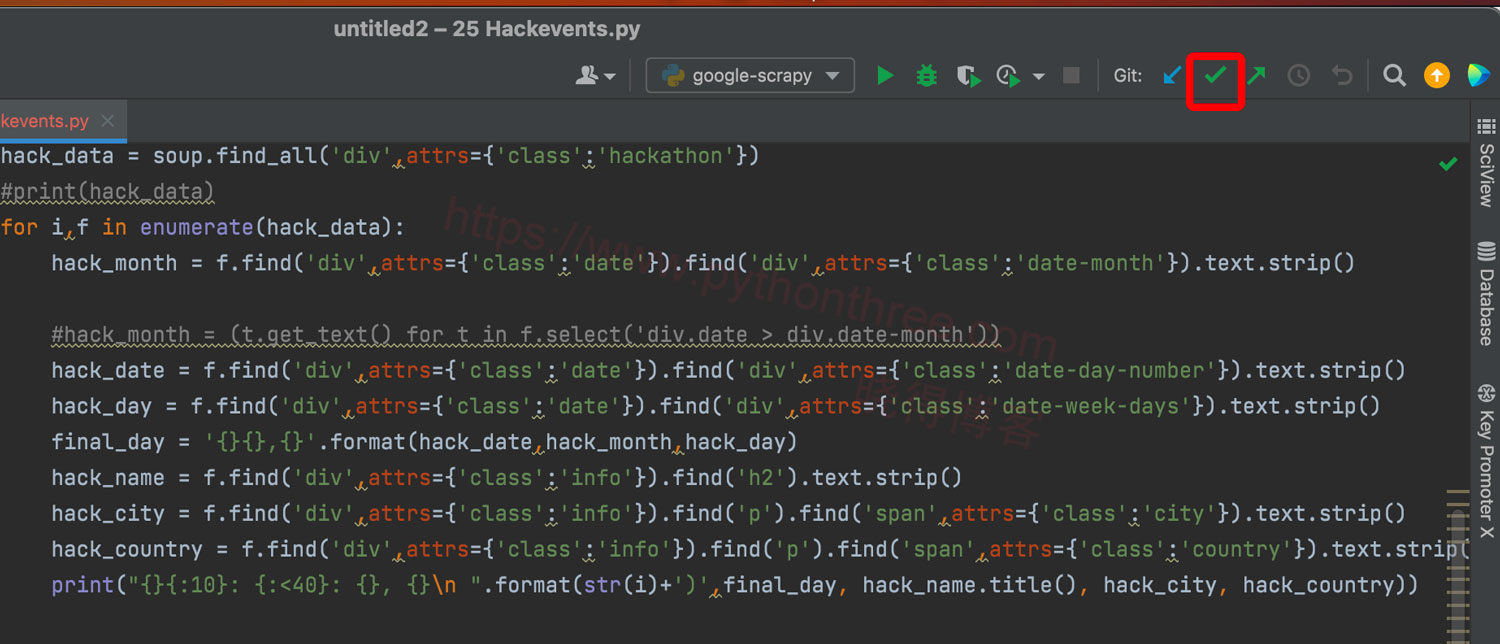Show Git history clock icon
This screenshot has width=1500, height=644.
1298,75
